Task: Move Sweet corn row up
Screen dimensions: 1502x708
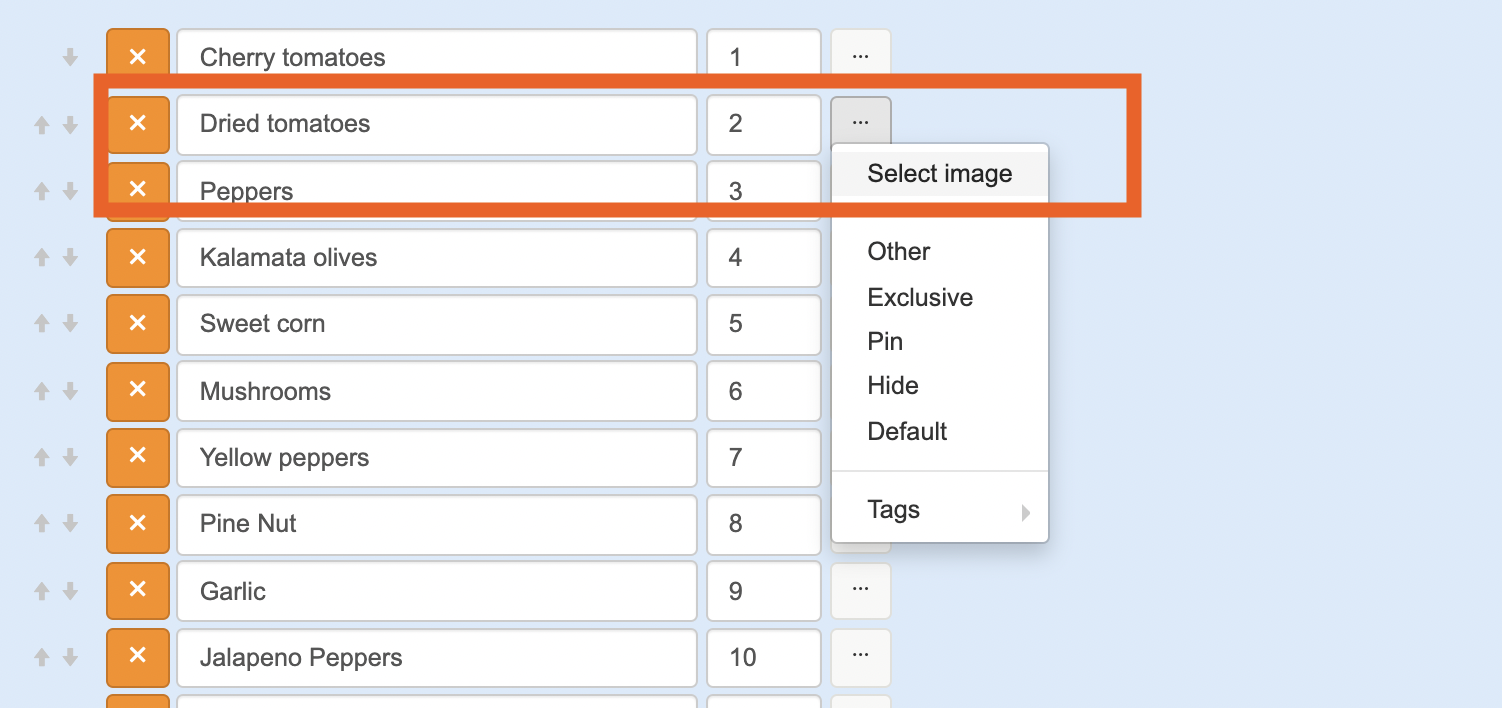Action: [x=42, y=324]
